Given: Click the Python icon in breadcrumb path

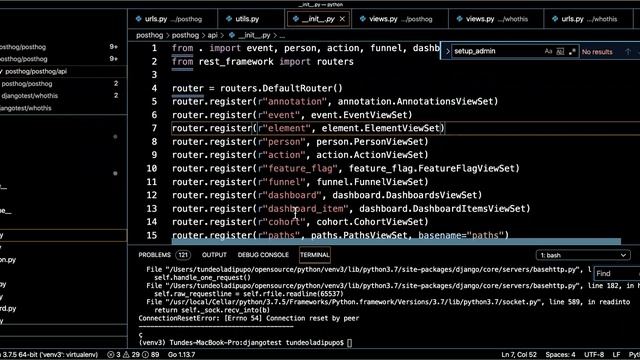Looking at the screenshot, I should point(232,35).
